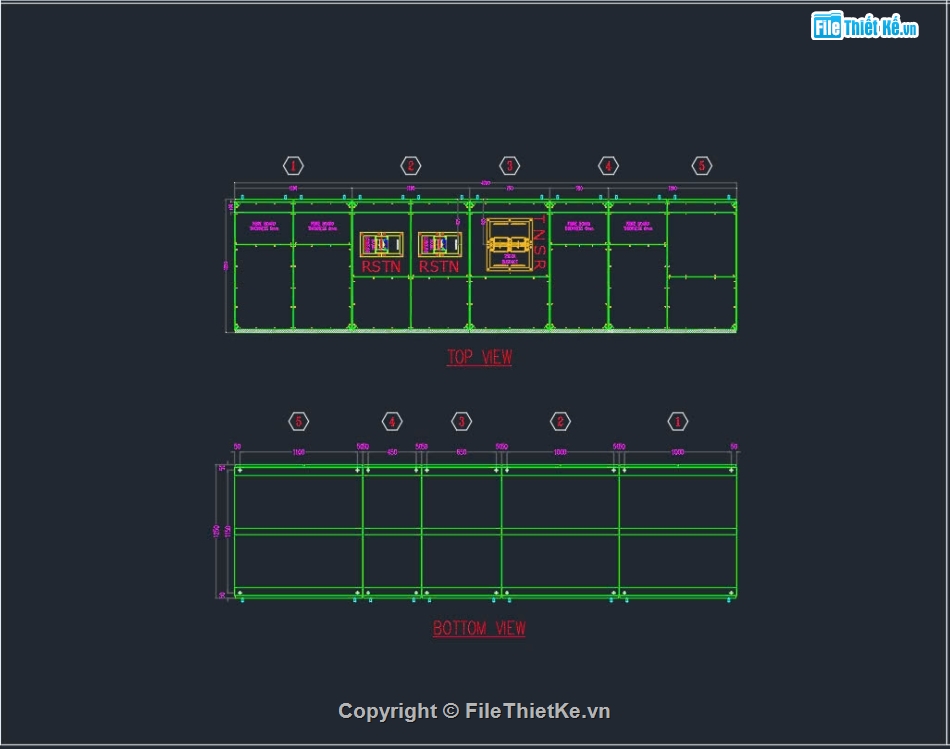Viewport: 950px width, 749px height.
Task: Select hexagon marker 1 above the bottom view
Action: [x=677, y=421]
